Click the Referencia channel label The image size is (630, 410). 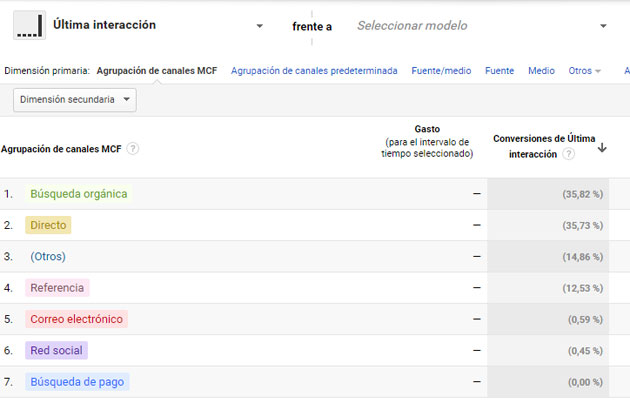coord(57,288)
